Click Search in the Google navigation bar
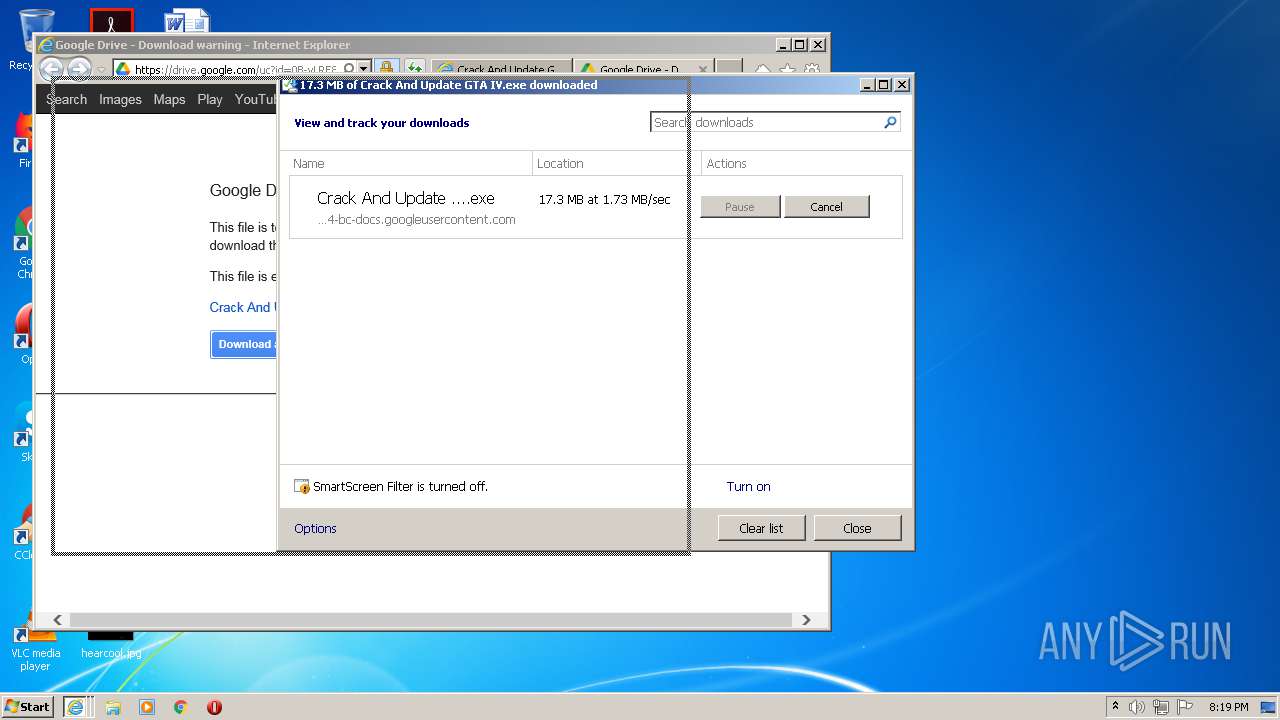Screen dimensions: 1280x720 point(67,99)
